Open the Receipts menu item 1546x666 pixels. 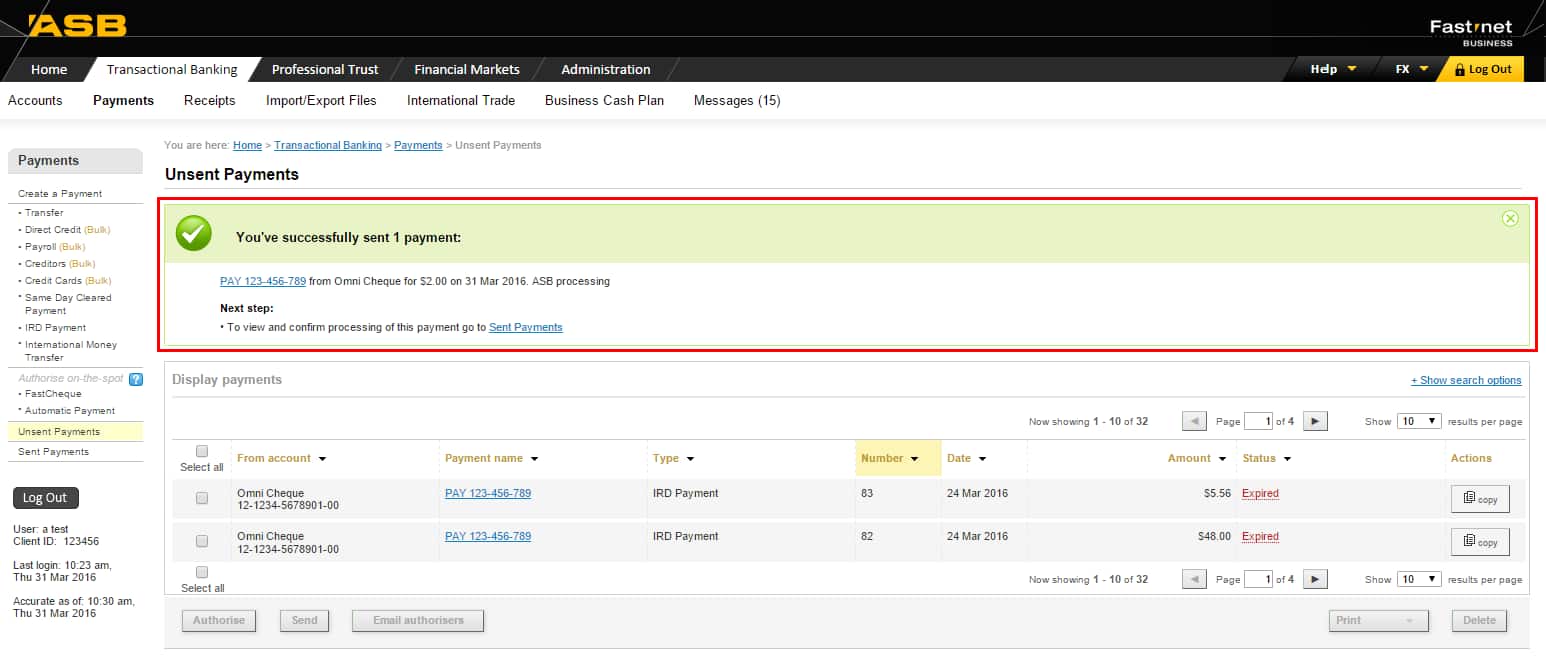coord(210,100)
